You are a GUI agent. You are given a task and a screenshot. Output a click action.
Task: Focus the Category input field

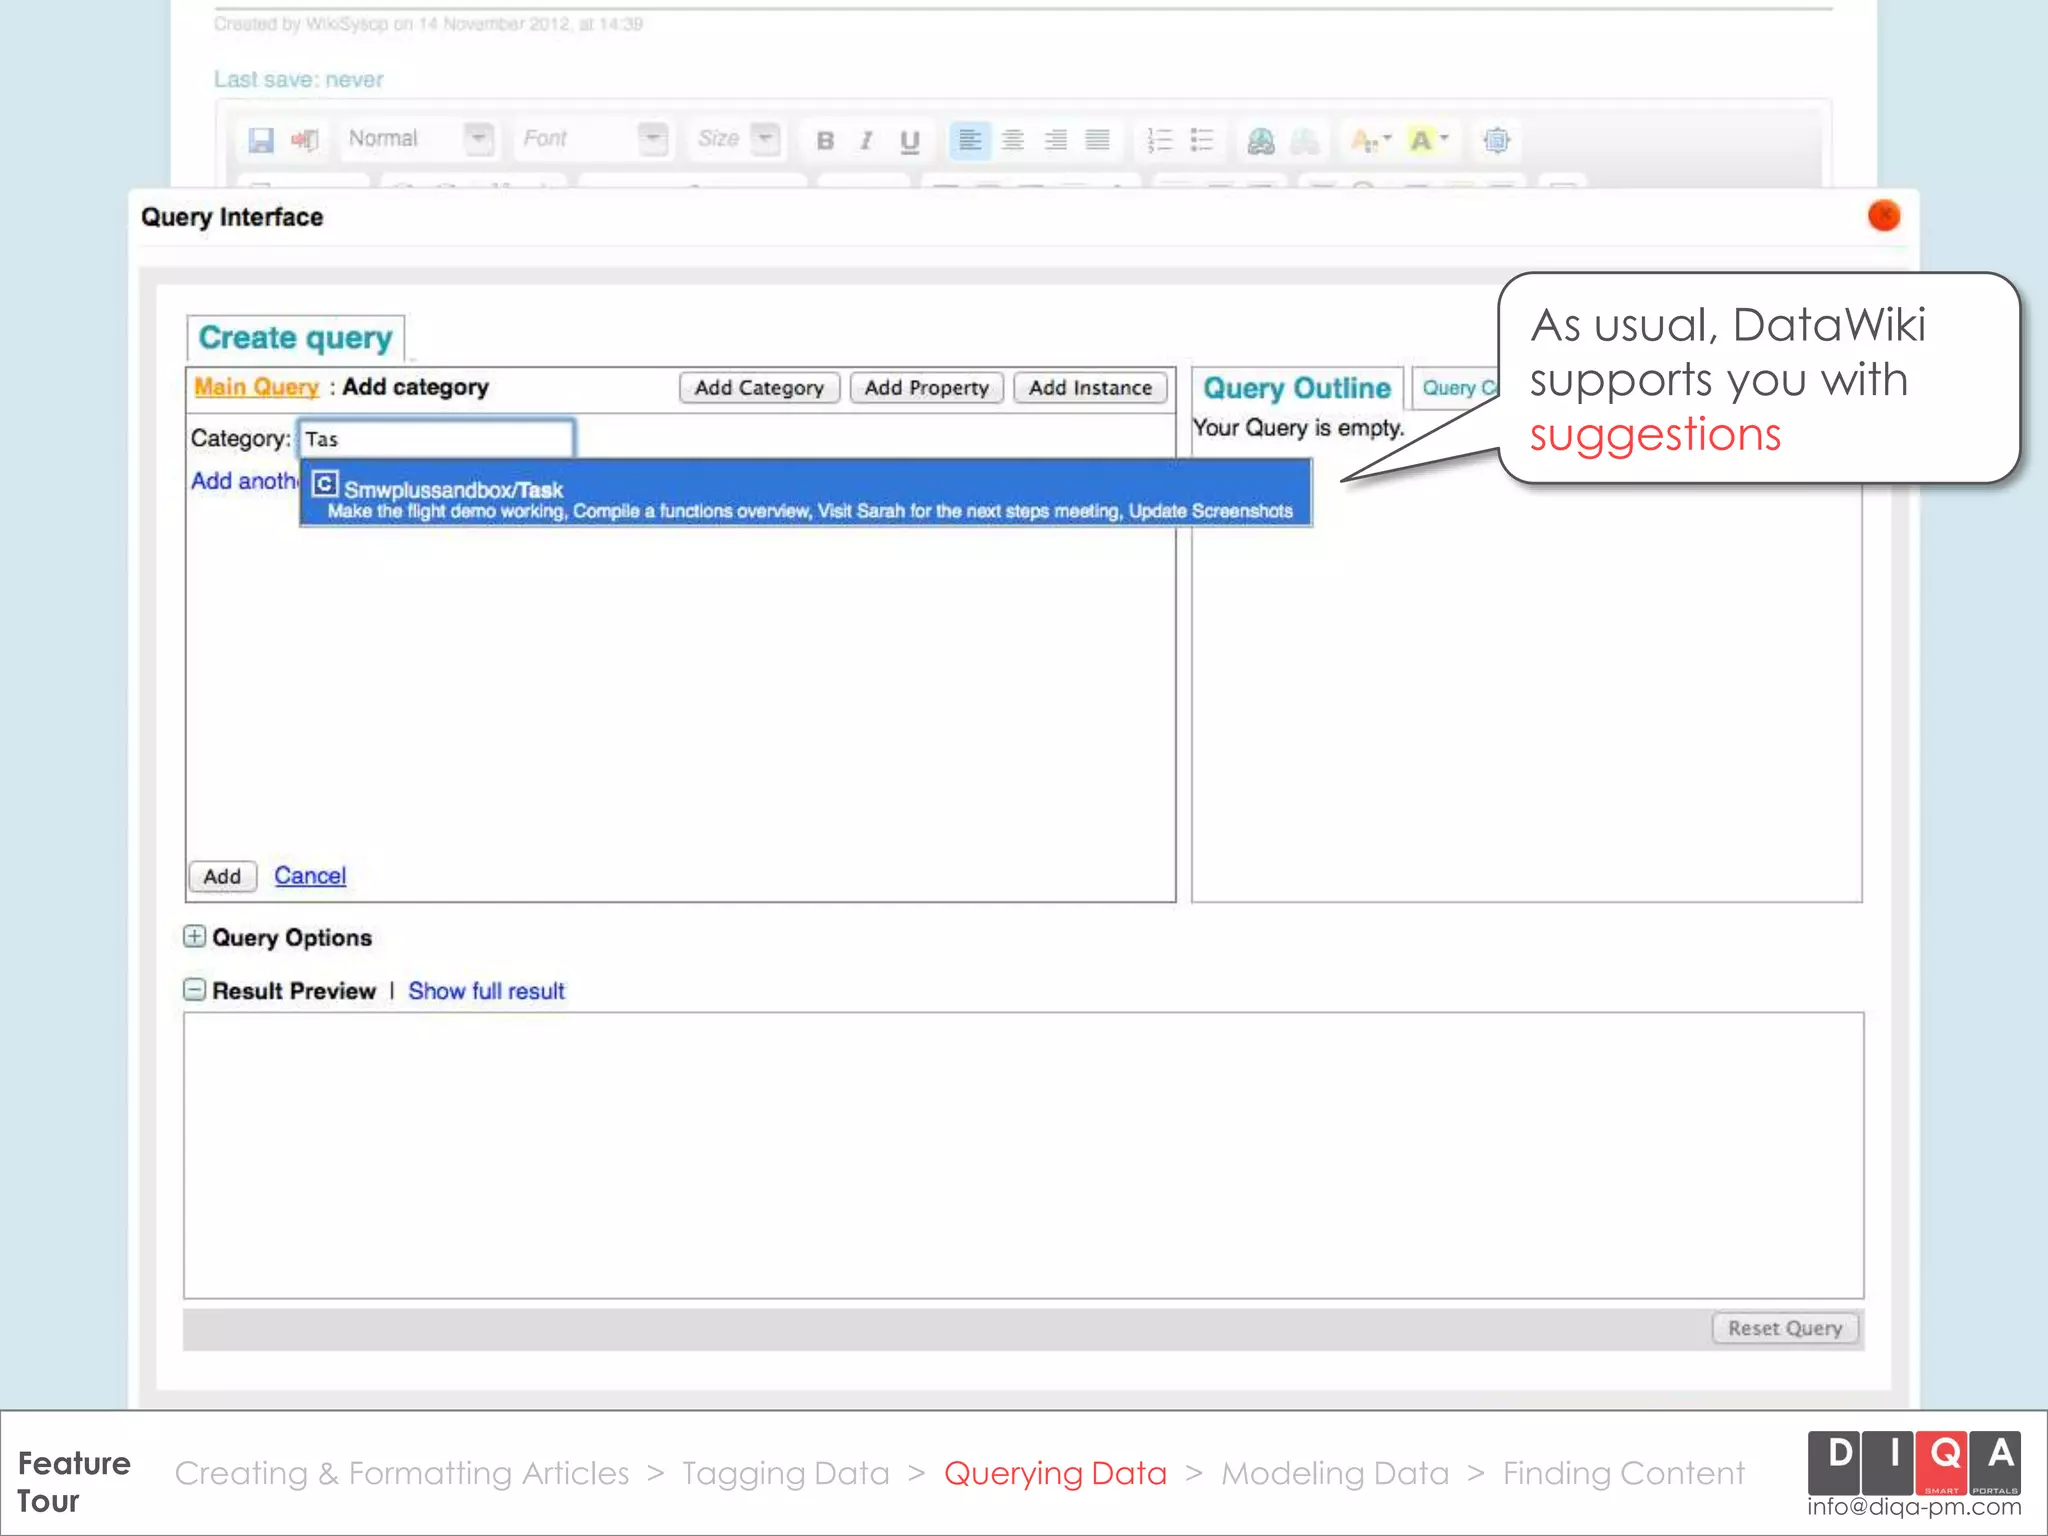click(437, 439)
